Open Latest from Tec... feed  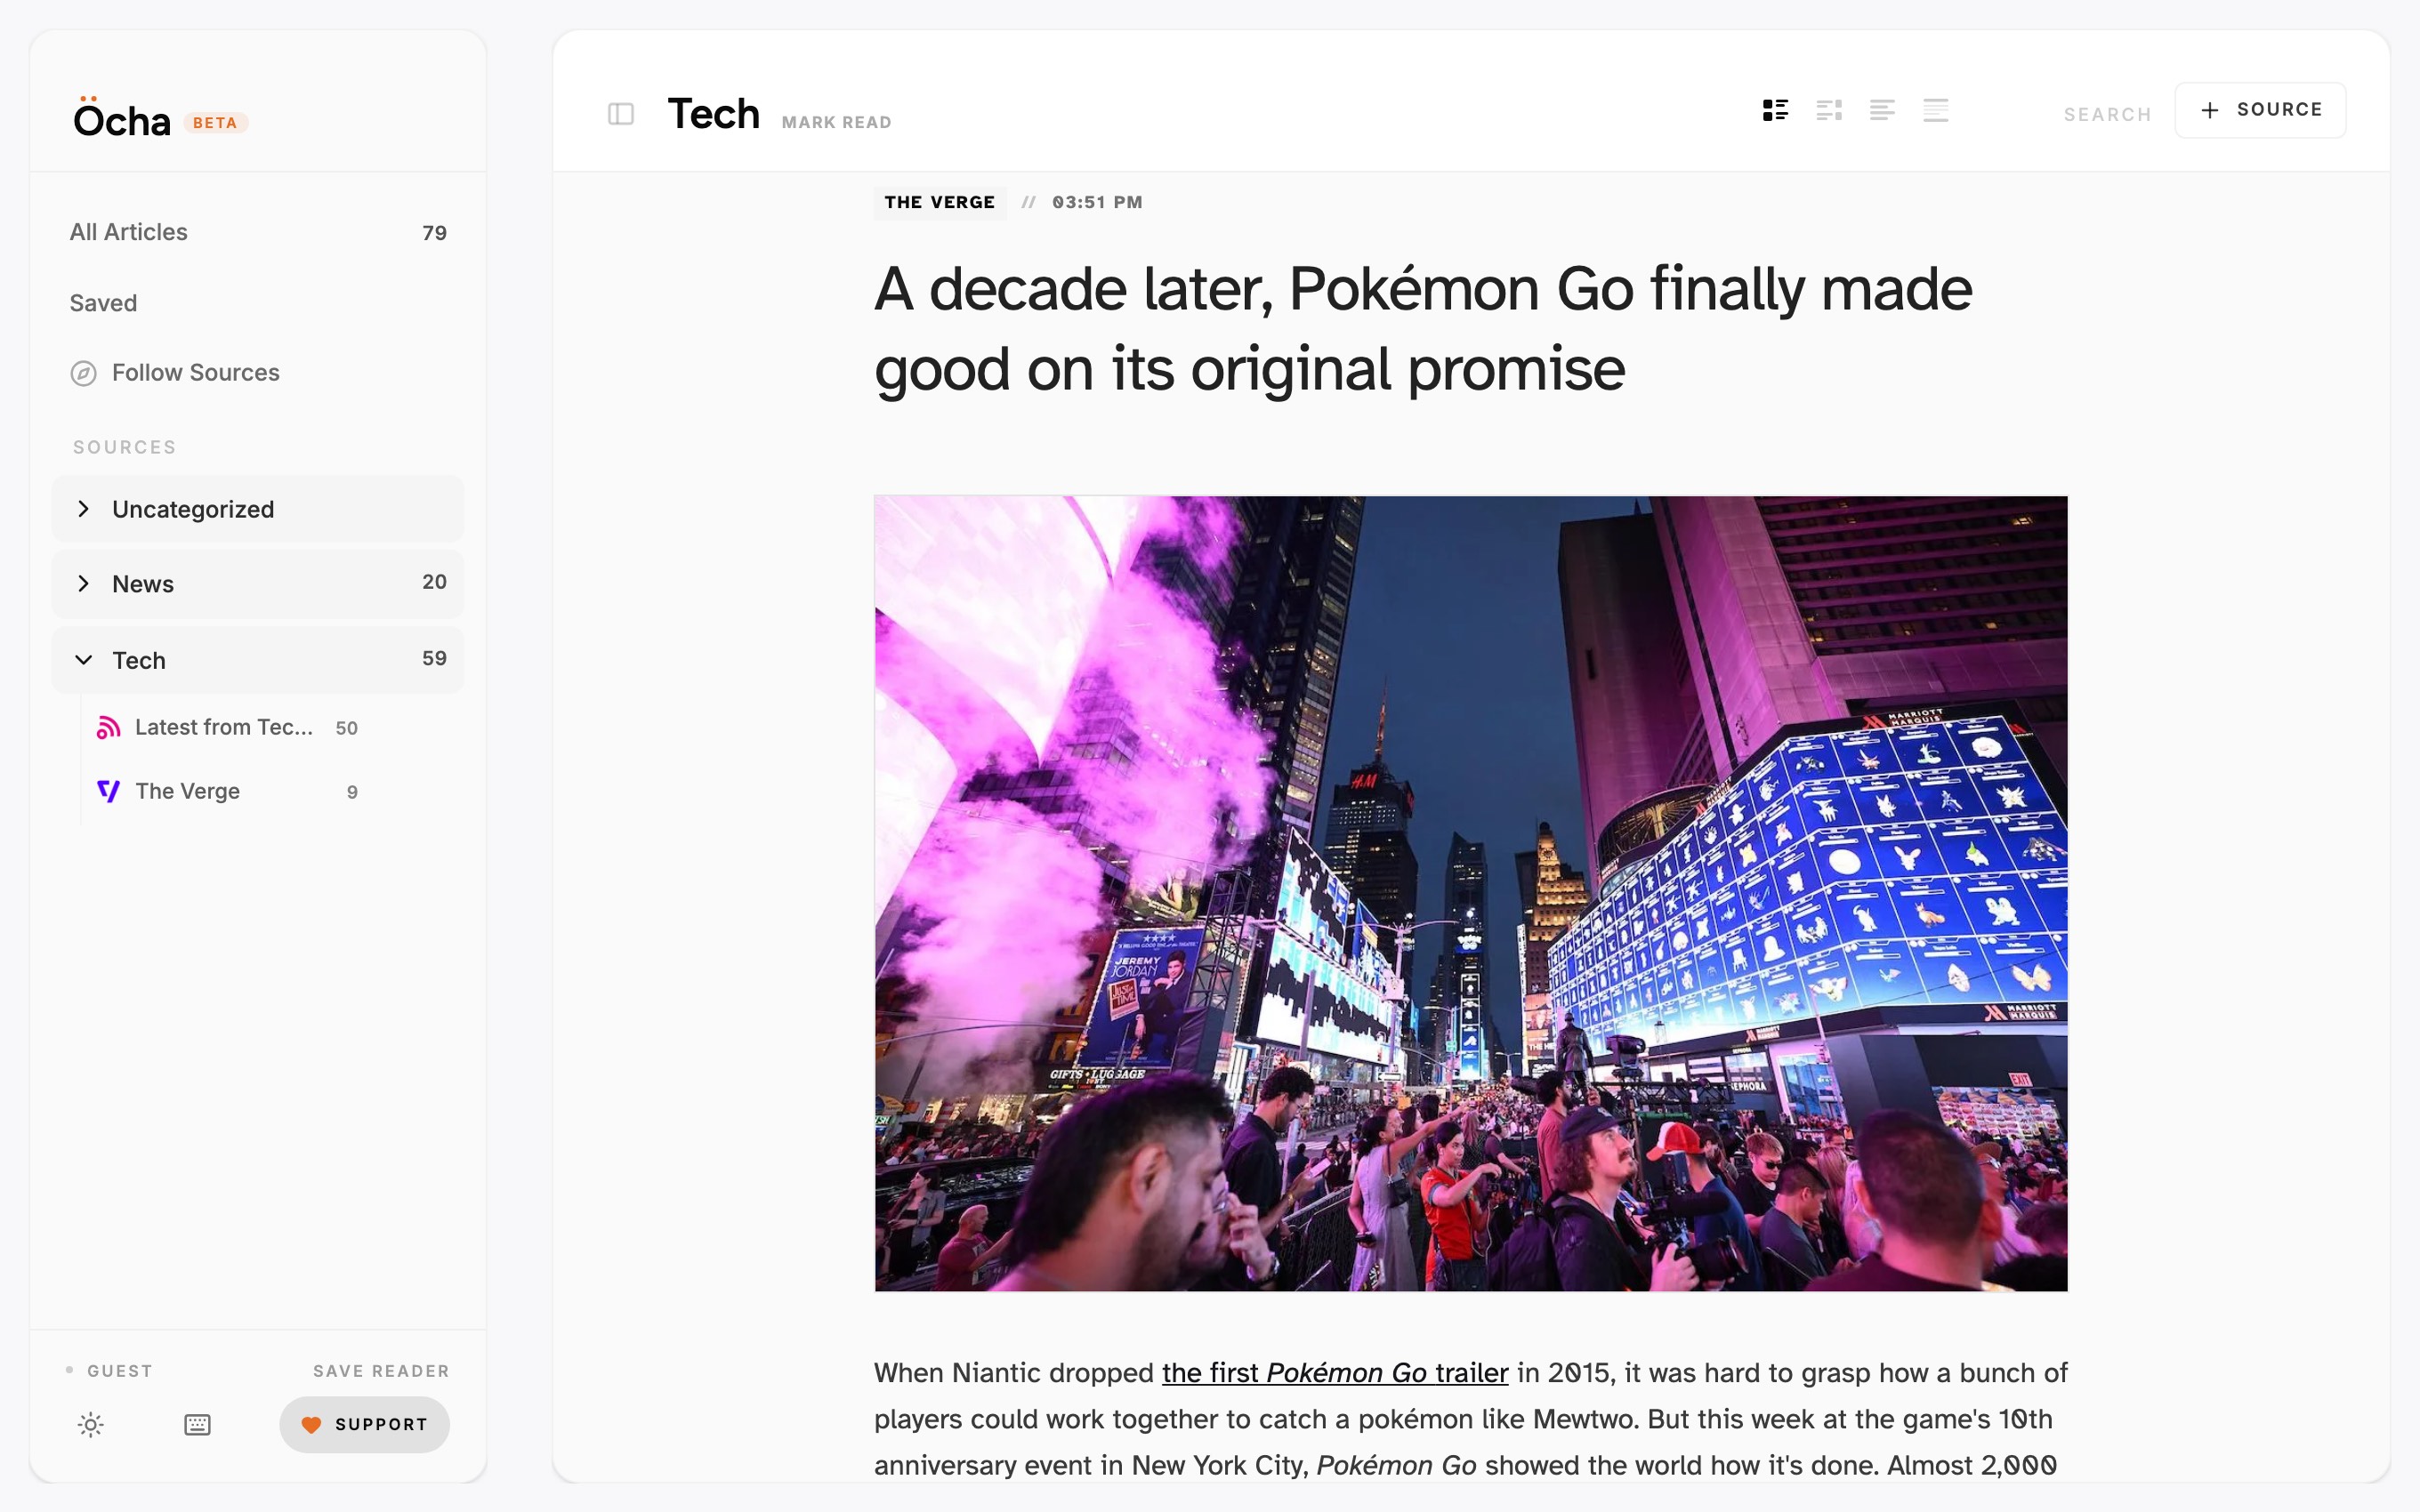pos(228,728)
